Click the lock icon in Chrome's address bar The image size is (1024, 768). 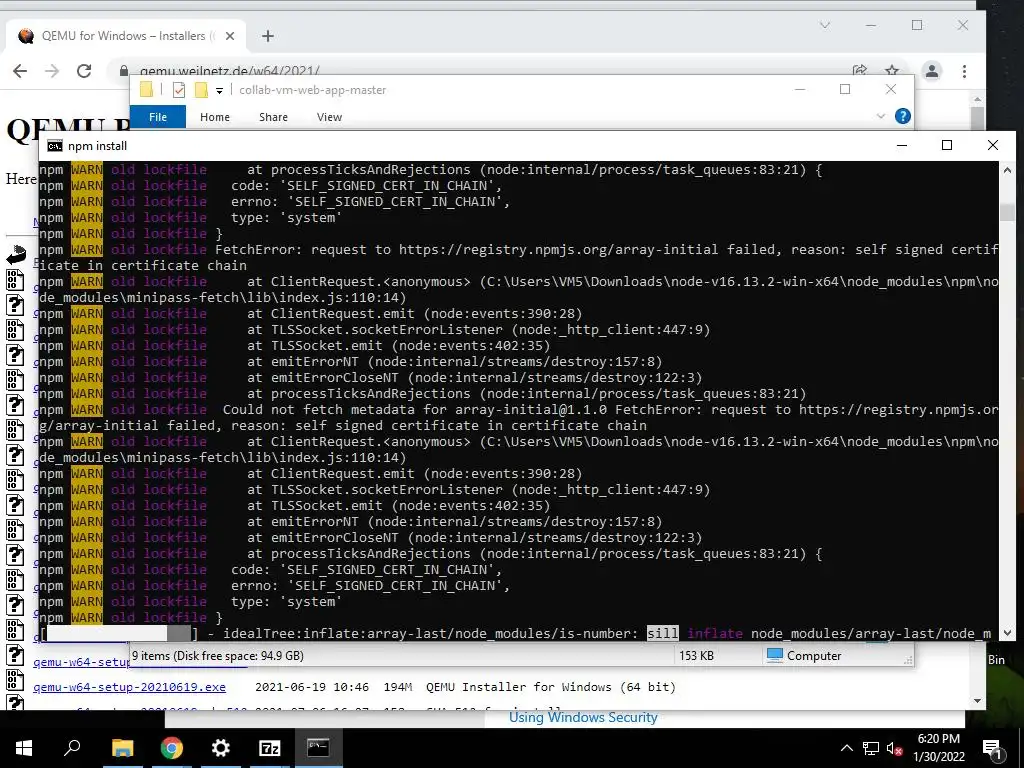pyautogui.click(x=123, y=71)
